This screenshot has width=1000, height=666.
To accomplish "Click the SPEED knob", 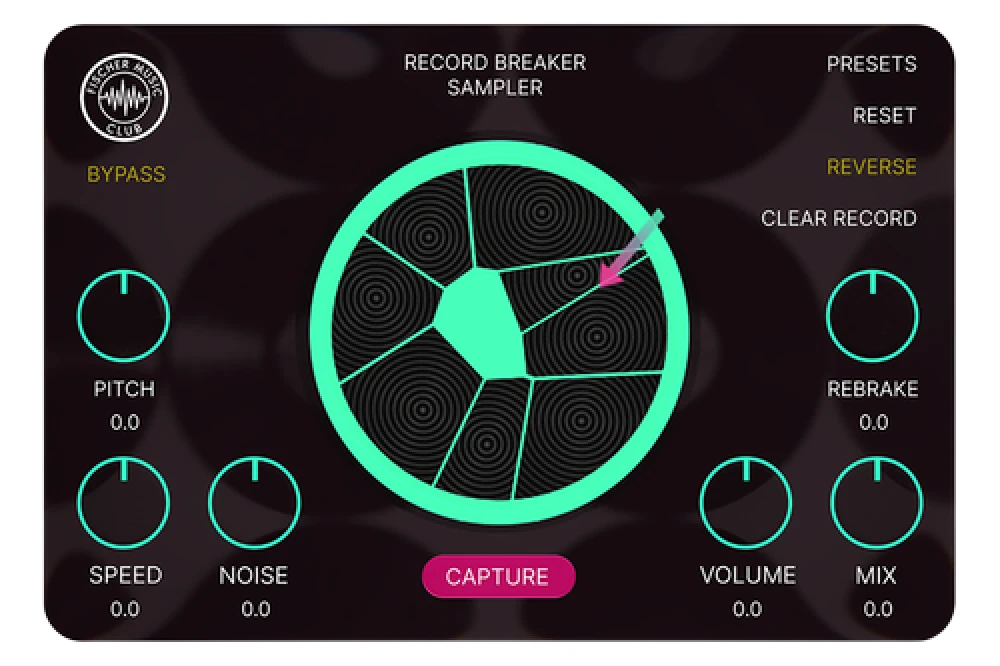I will (124, 502).
